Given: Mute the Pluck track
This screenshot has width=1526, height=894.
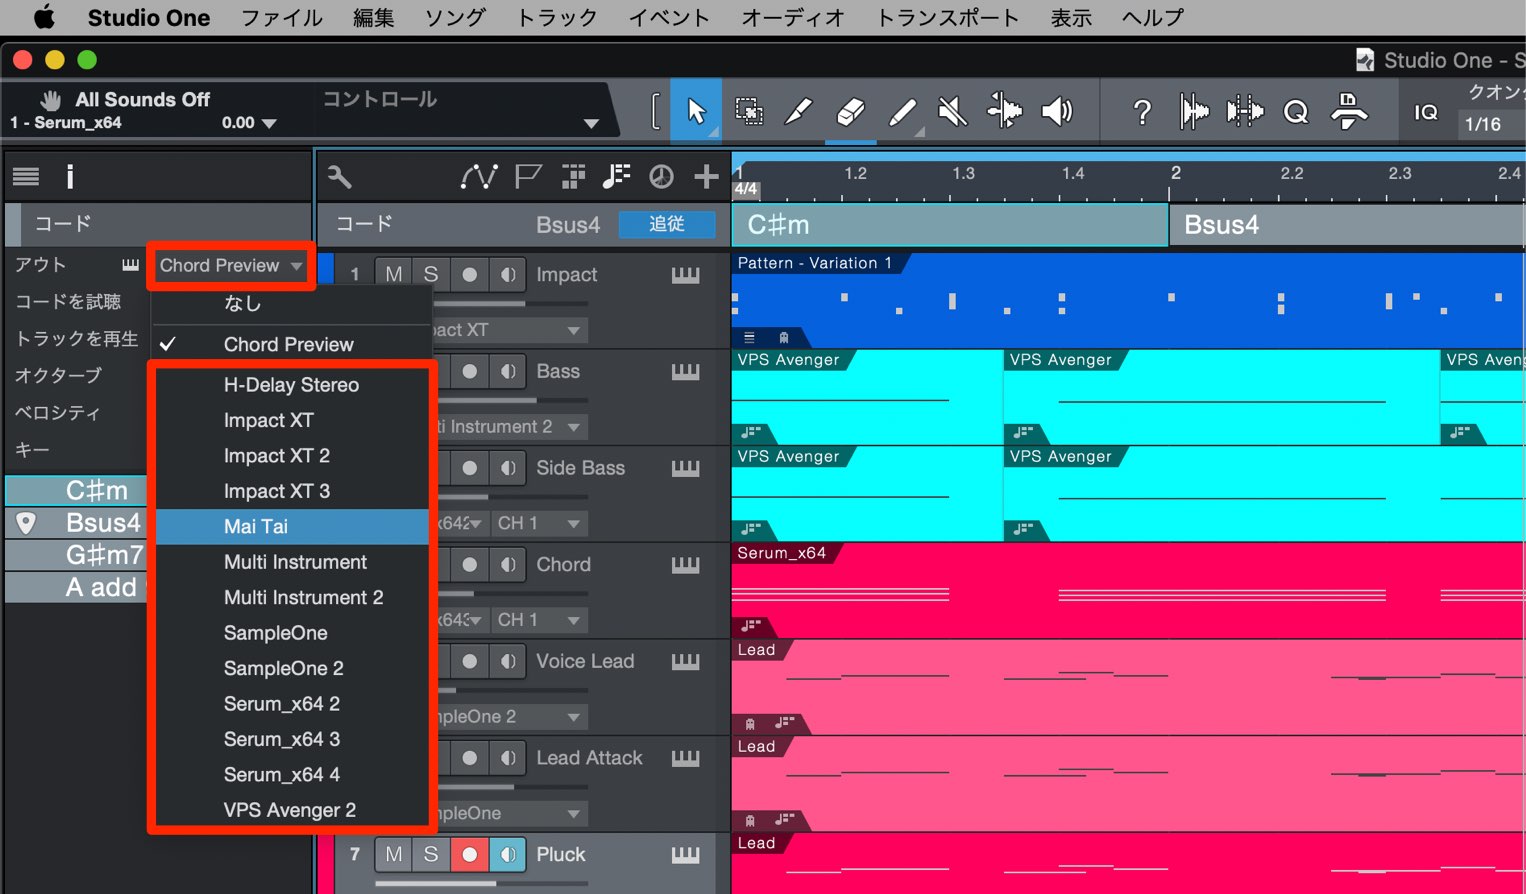Looking at the screenshot, I should click(x=394, y=854).
